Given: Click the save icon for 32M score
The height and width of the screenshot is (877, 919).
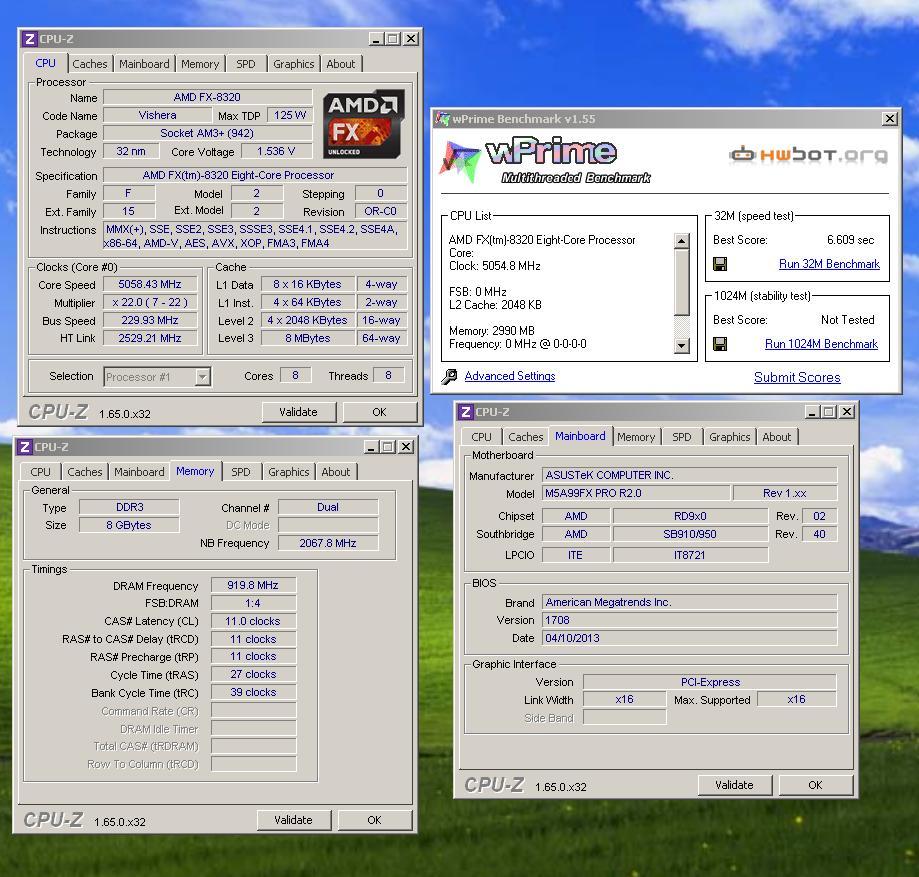Looking at the screenshot, I should tap(720, 264).
